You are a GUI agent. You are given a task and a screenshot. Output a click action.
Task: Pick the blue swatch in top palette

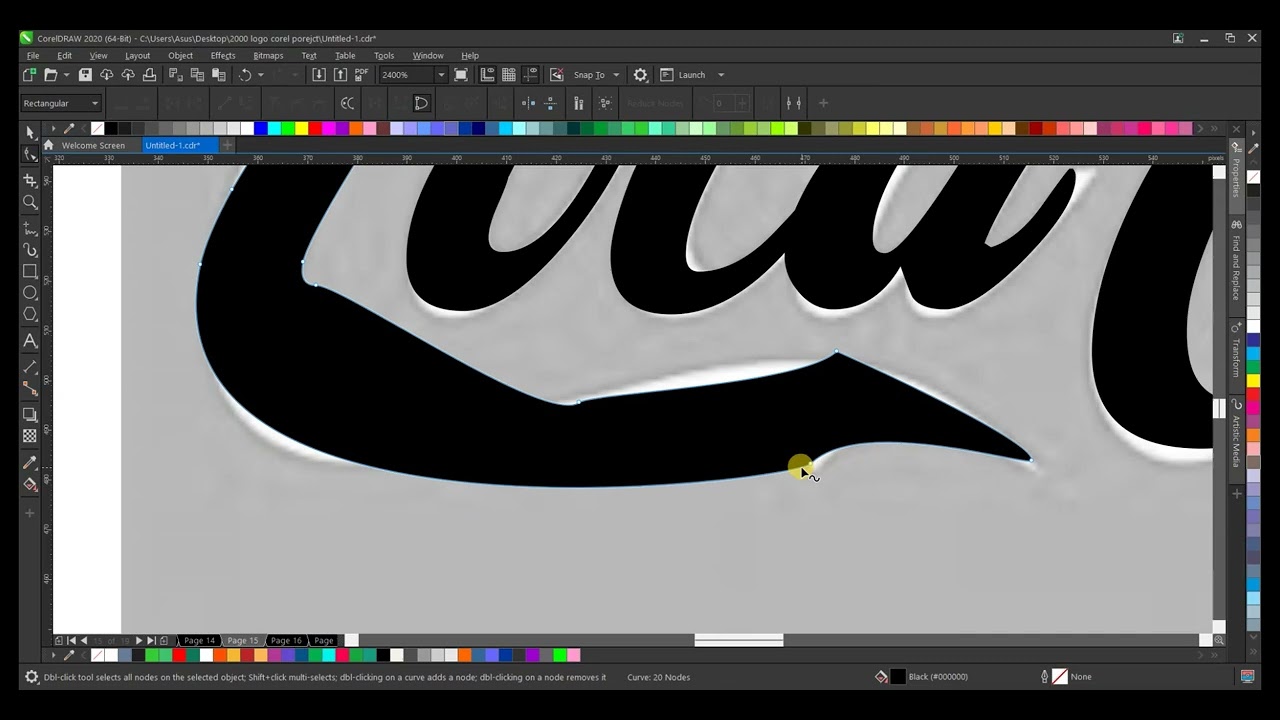tap(261, 128)
